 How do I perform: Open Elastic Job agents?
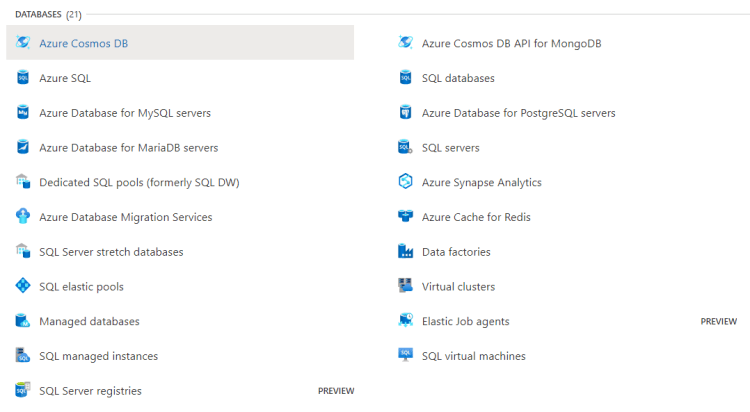465,322
